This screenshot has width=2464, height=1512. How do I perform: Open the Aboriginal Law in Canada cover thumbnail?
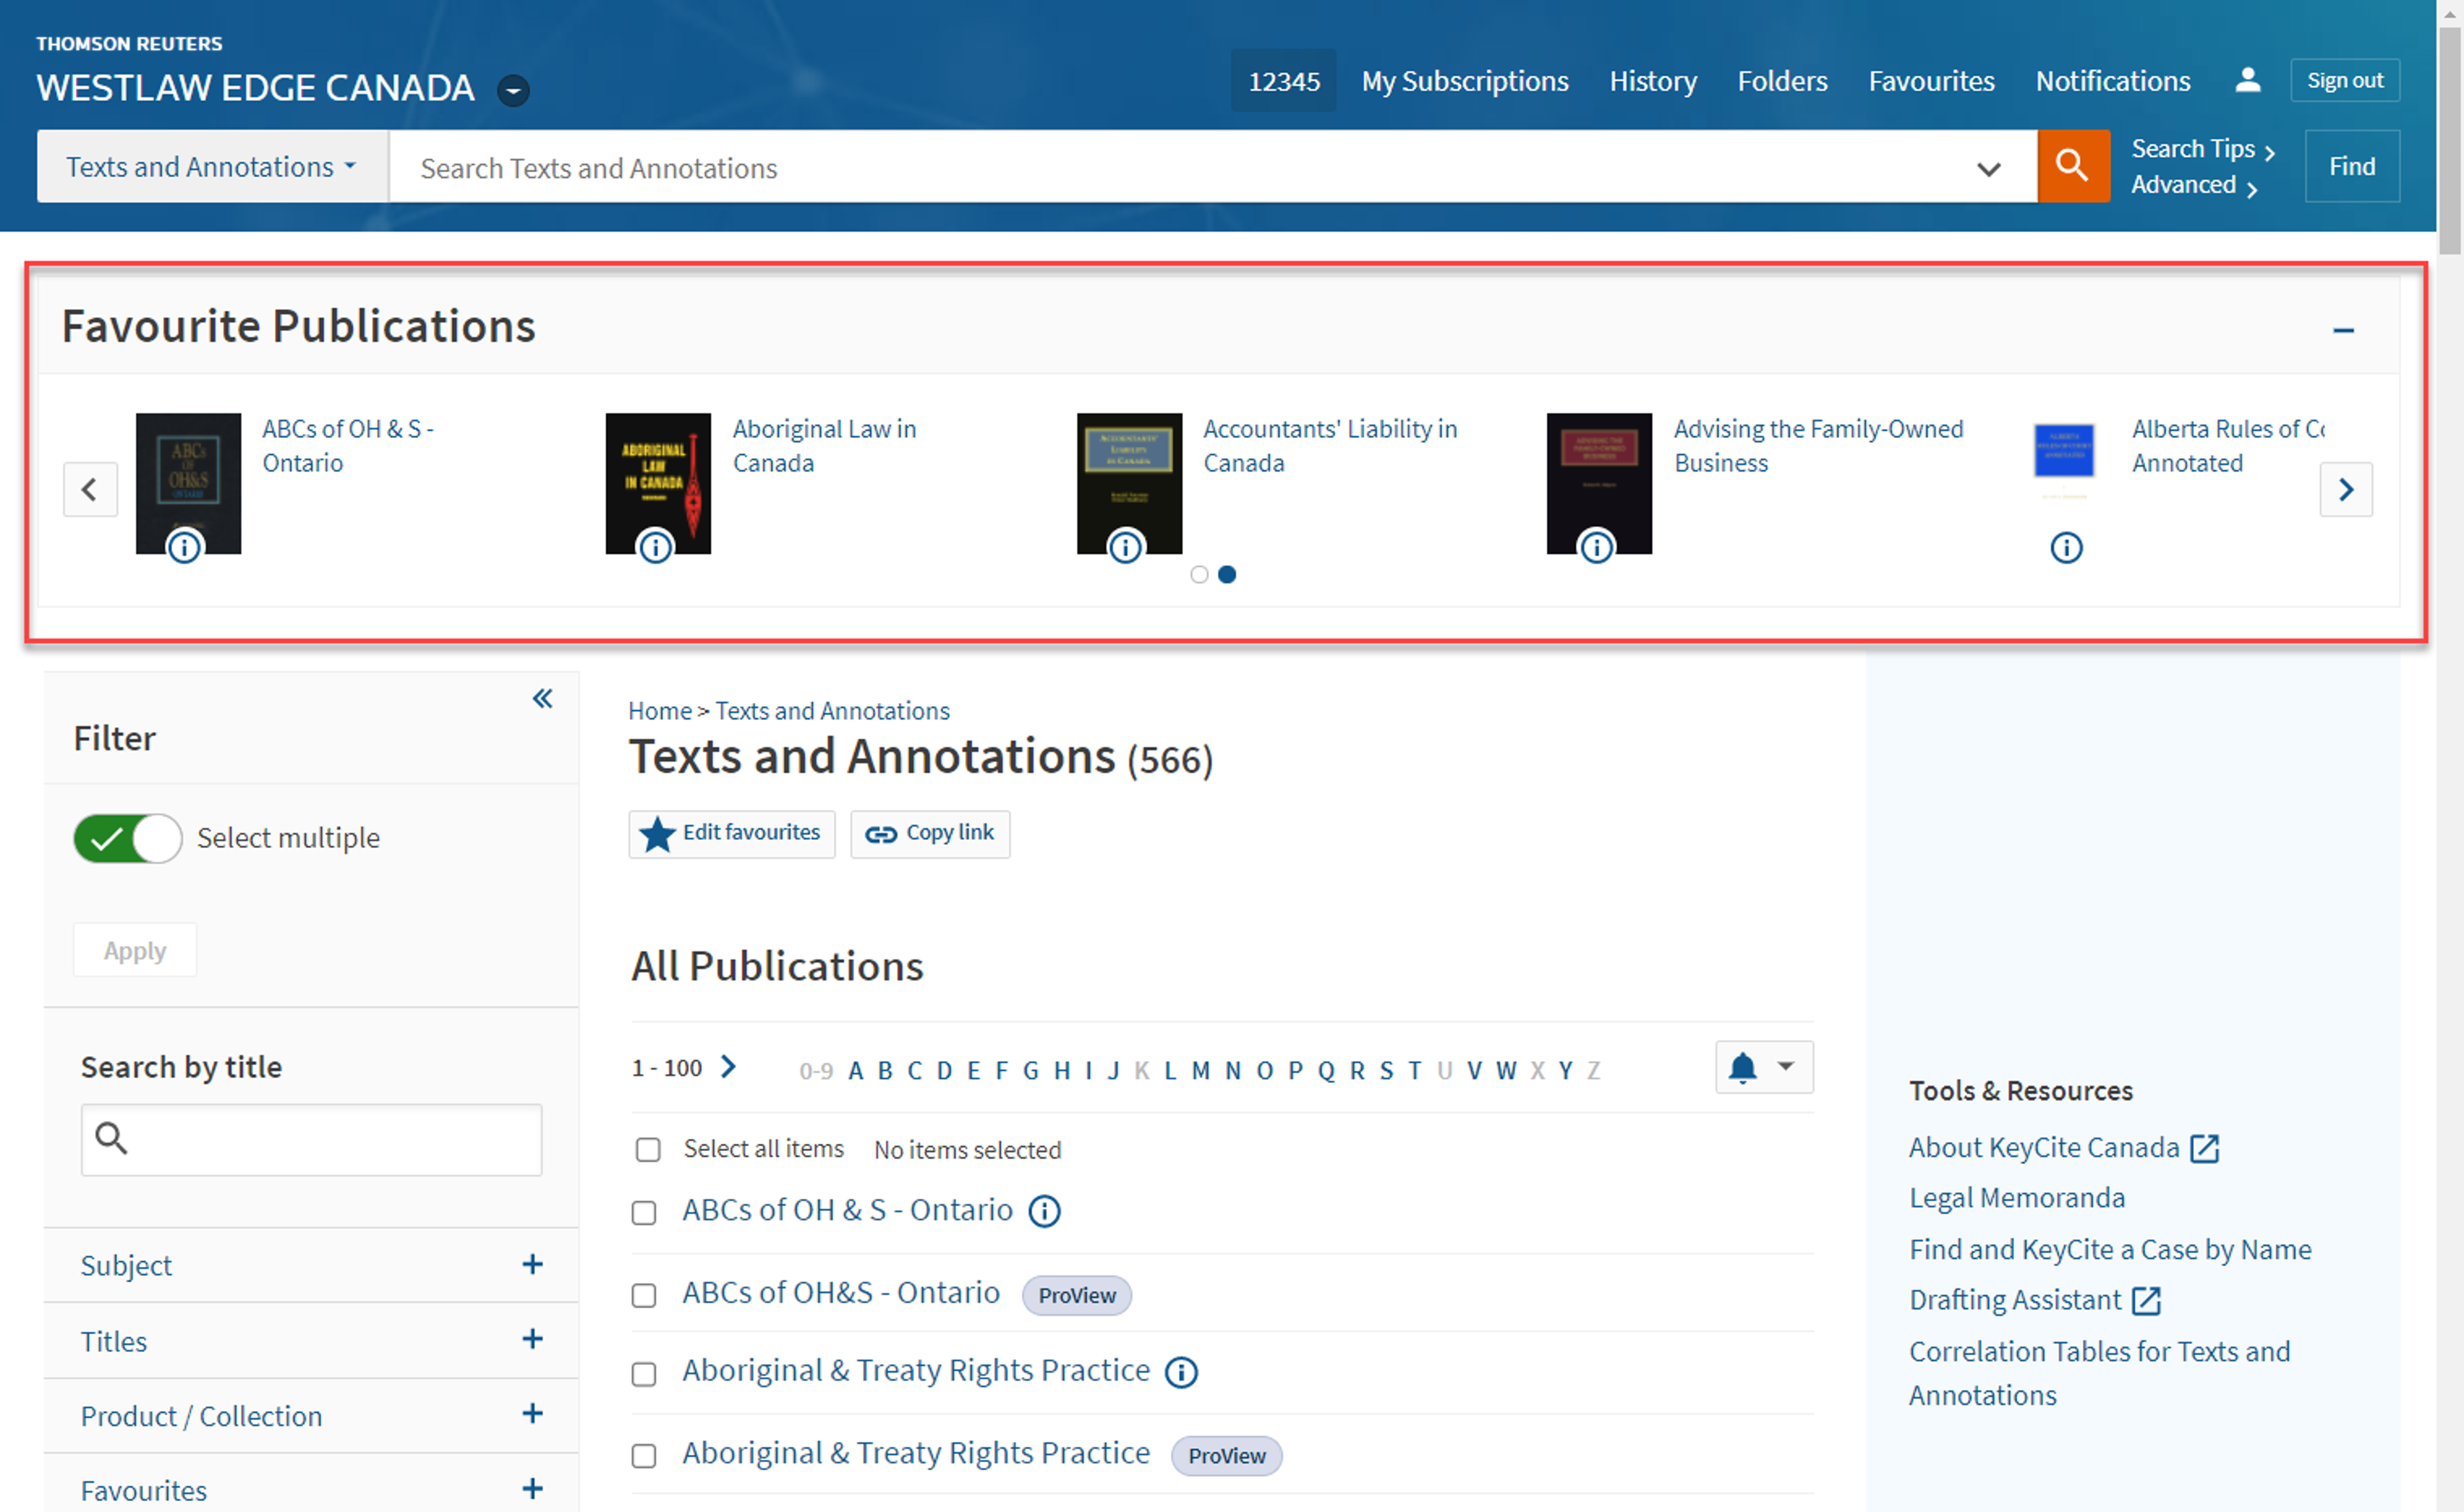click(658, 483)
